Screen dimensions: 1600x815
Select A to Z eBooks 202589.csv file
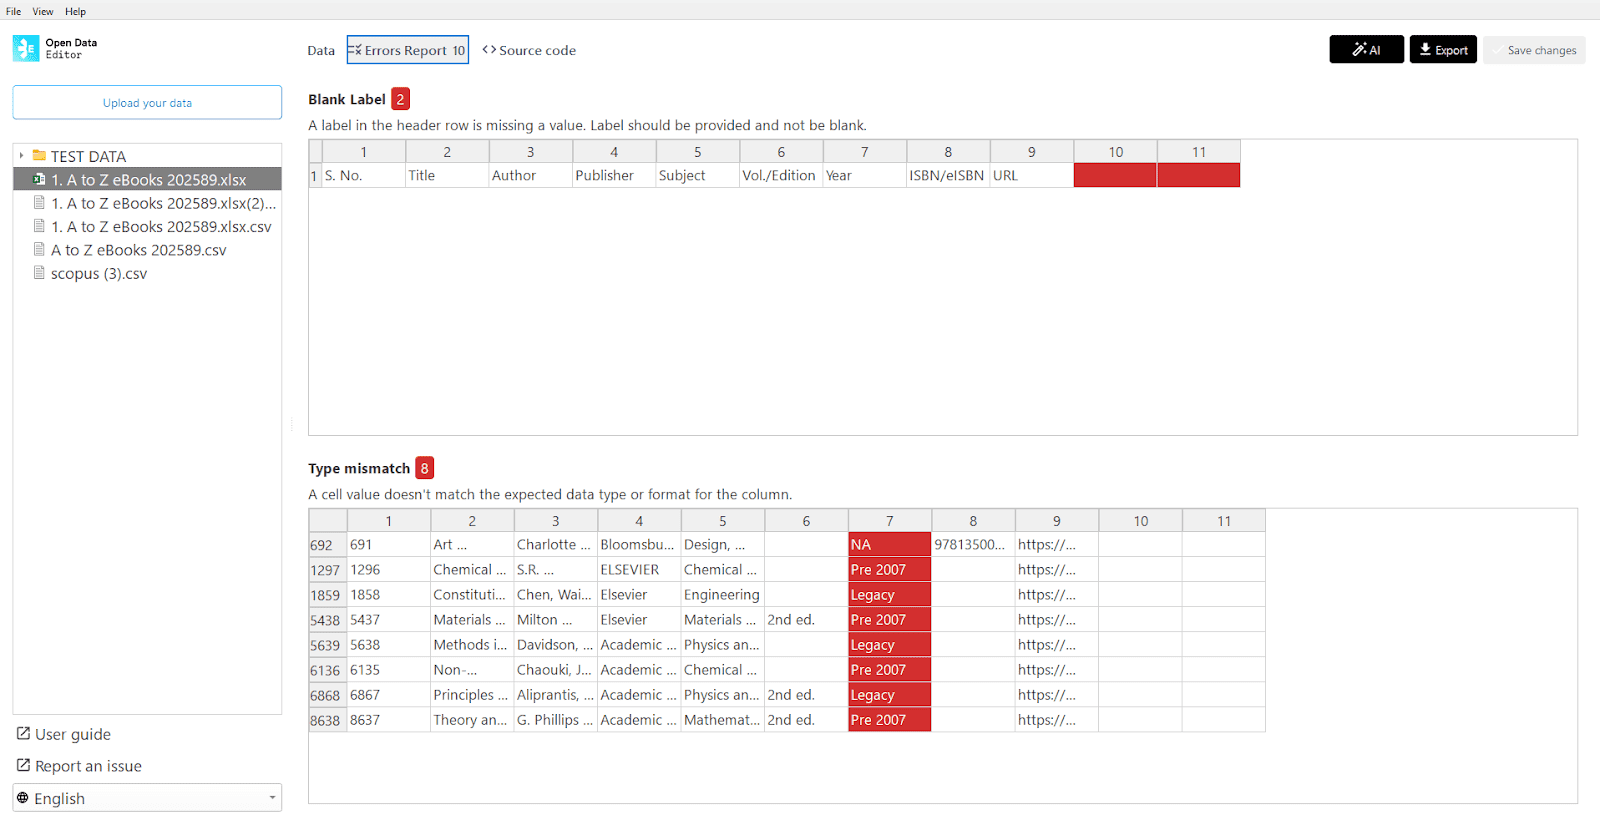click(x=138, y=250)
